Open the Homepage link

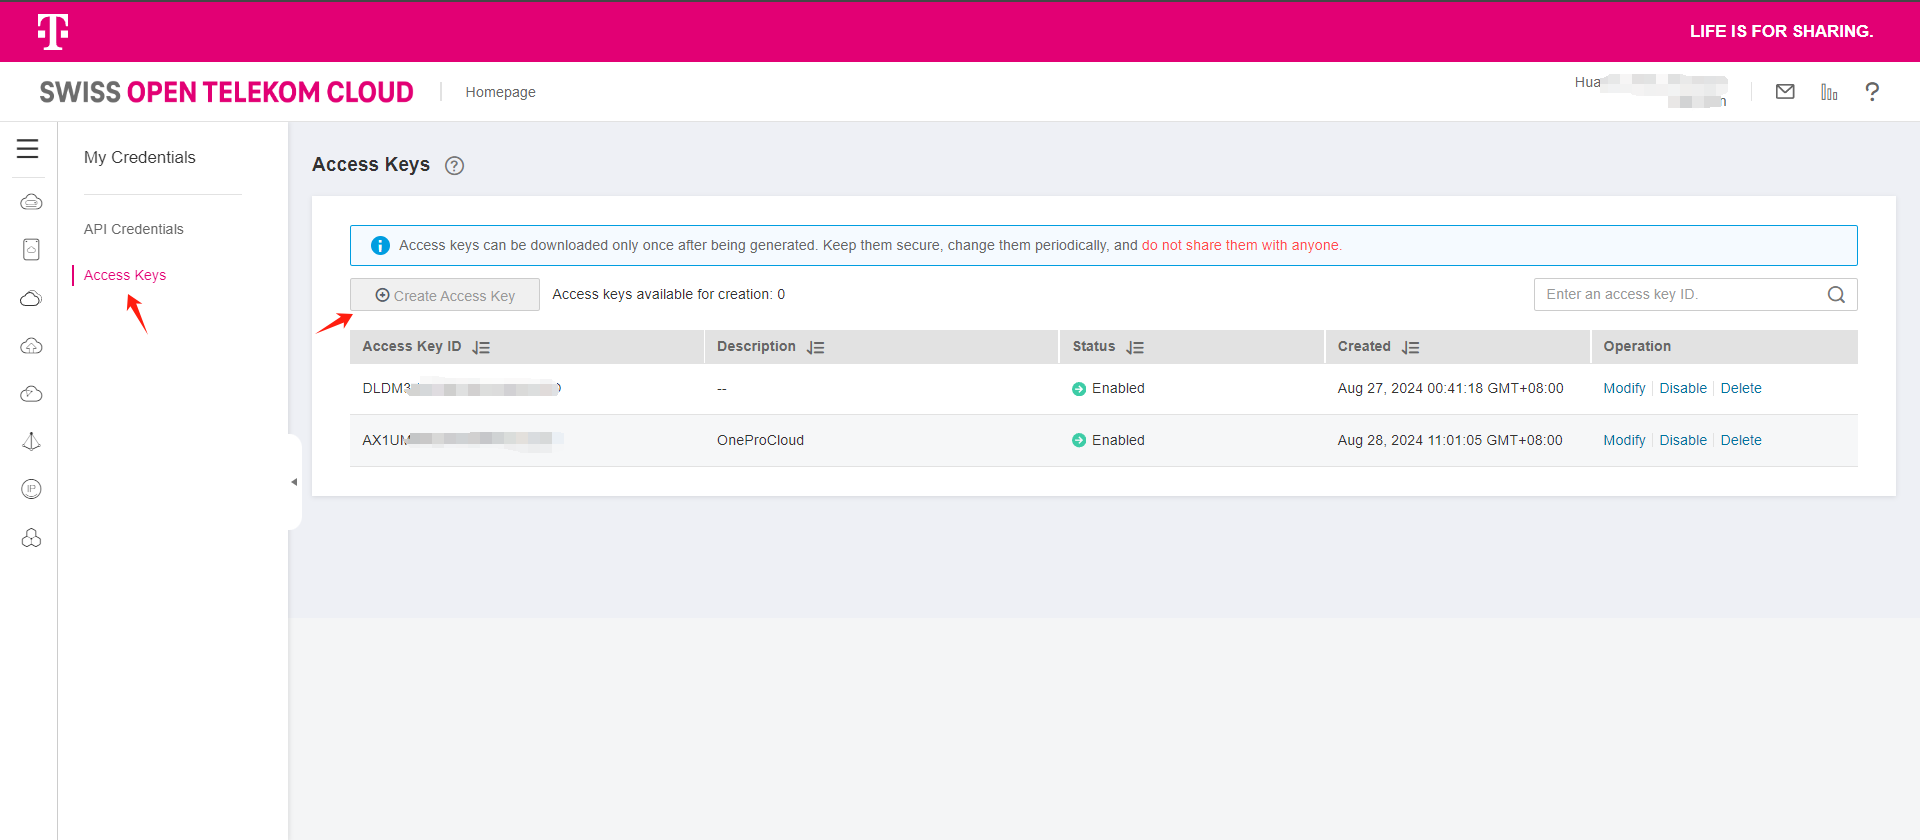tap(500, 92)
